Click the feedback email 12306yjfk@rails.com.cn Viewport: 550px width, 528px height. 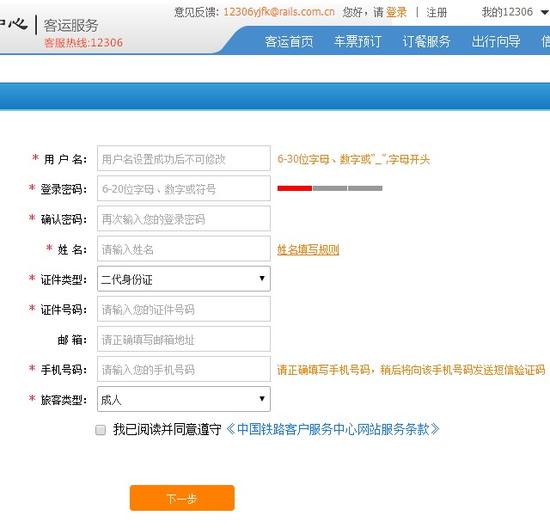coord(279,12)
